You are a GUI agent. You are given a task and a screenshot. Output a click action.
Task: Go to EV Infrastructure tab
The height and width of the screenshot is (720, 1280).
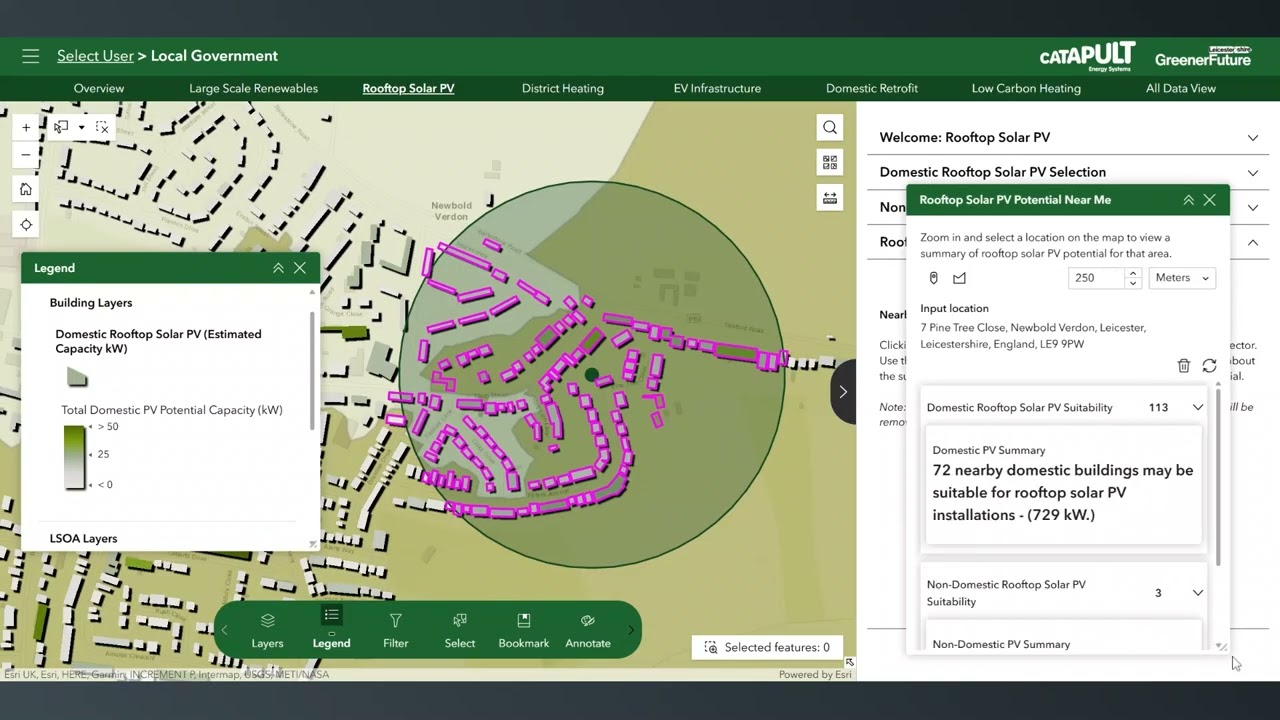coord(717,88)
